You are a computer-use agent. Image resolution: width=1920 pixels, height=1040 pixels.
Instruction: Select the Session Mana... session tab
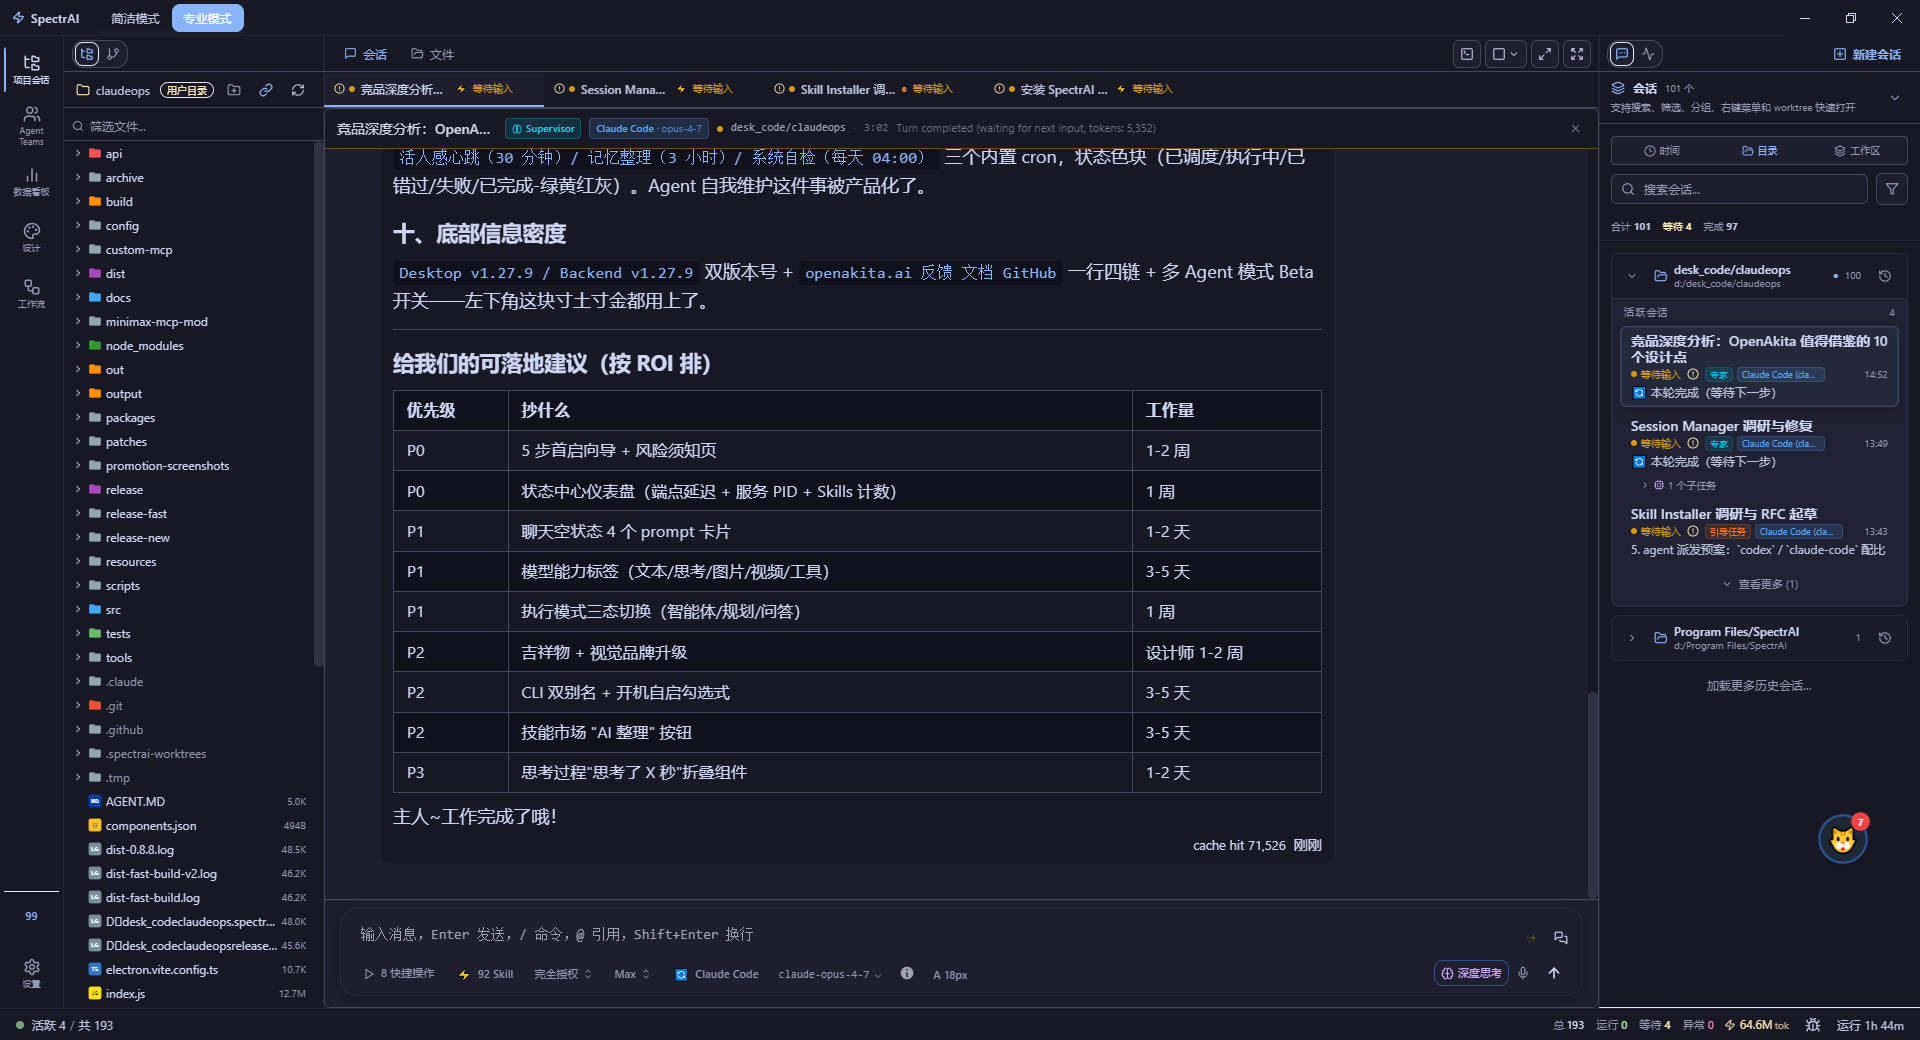pyautogui.click(x=654, y=89)
